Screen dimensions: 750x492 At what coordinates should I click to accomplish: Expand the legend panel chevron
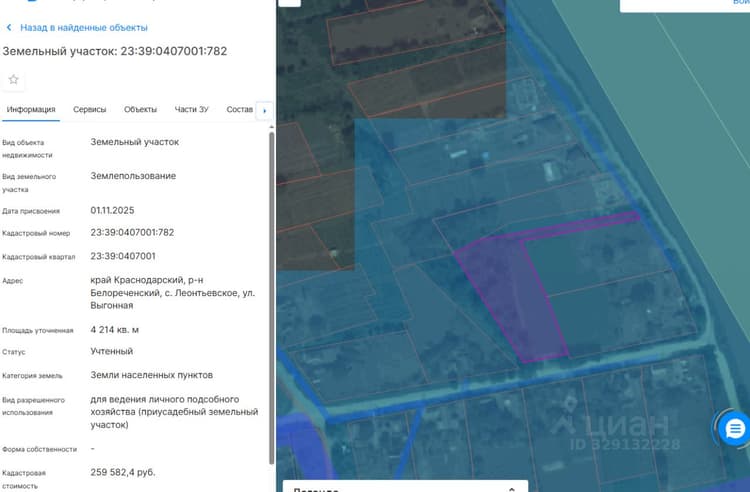coord(511,489)
